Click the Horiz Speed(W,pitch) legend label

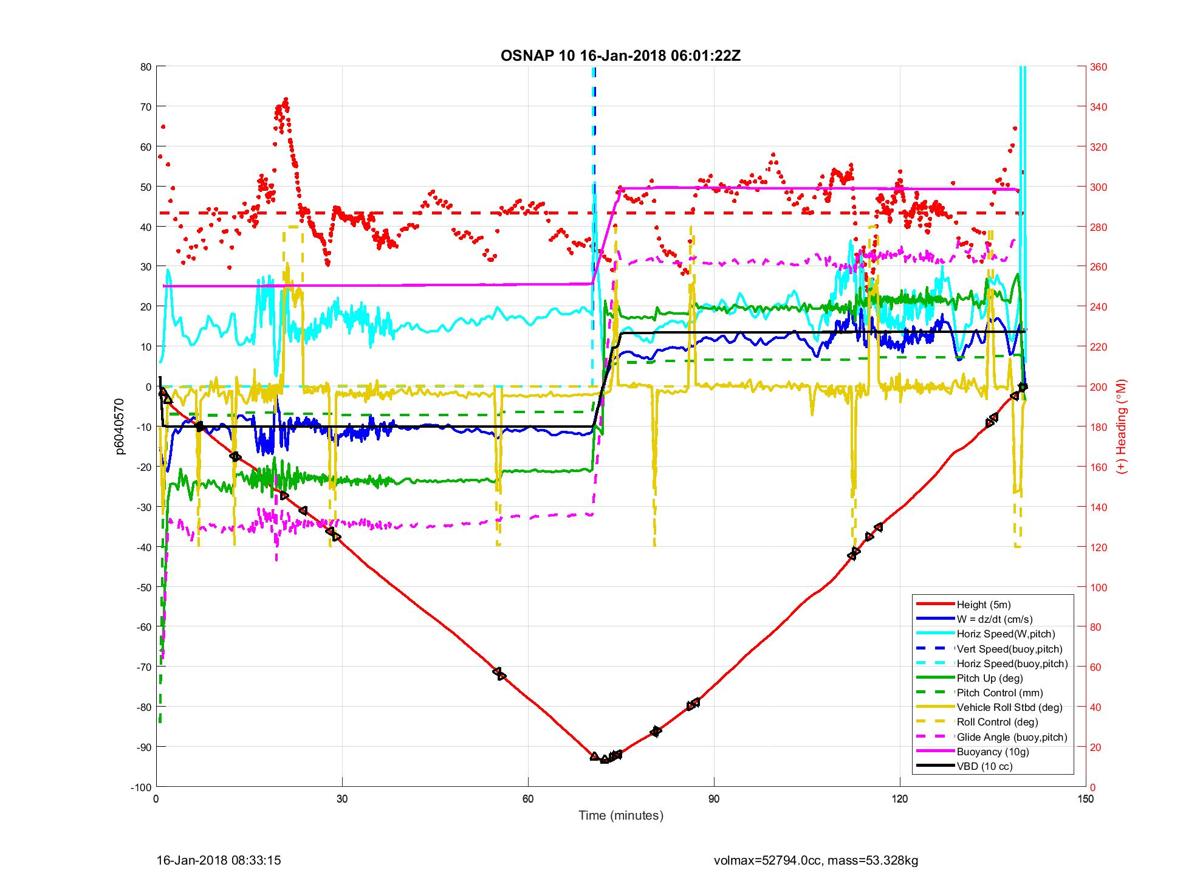[1006, 634]
